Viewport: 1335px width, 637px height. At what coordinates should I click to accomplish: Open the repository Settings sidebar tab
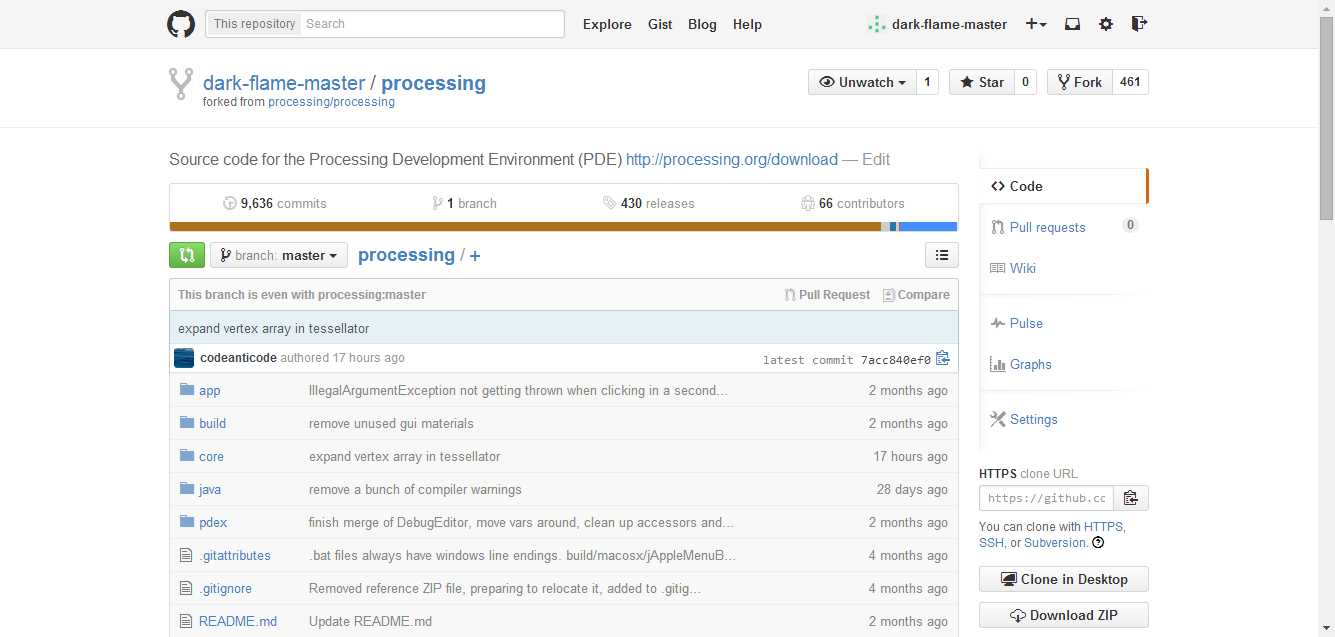(1063, 419)
